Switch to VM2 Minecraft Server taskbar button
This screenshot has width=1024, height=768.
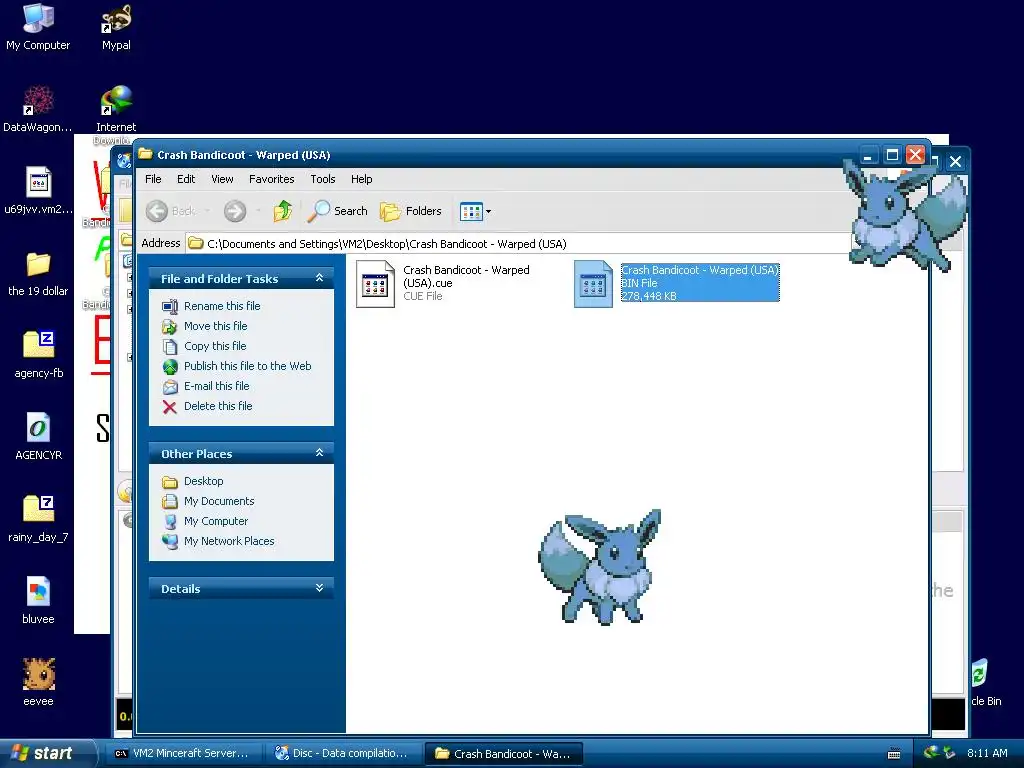pyautogui.click(x=183, y=754)
